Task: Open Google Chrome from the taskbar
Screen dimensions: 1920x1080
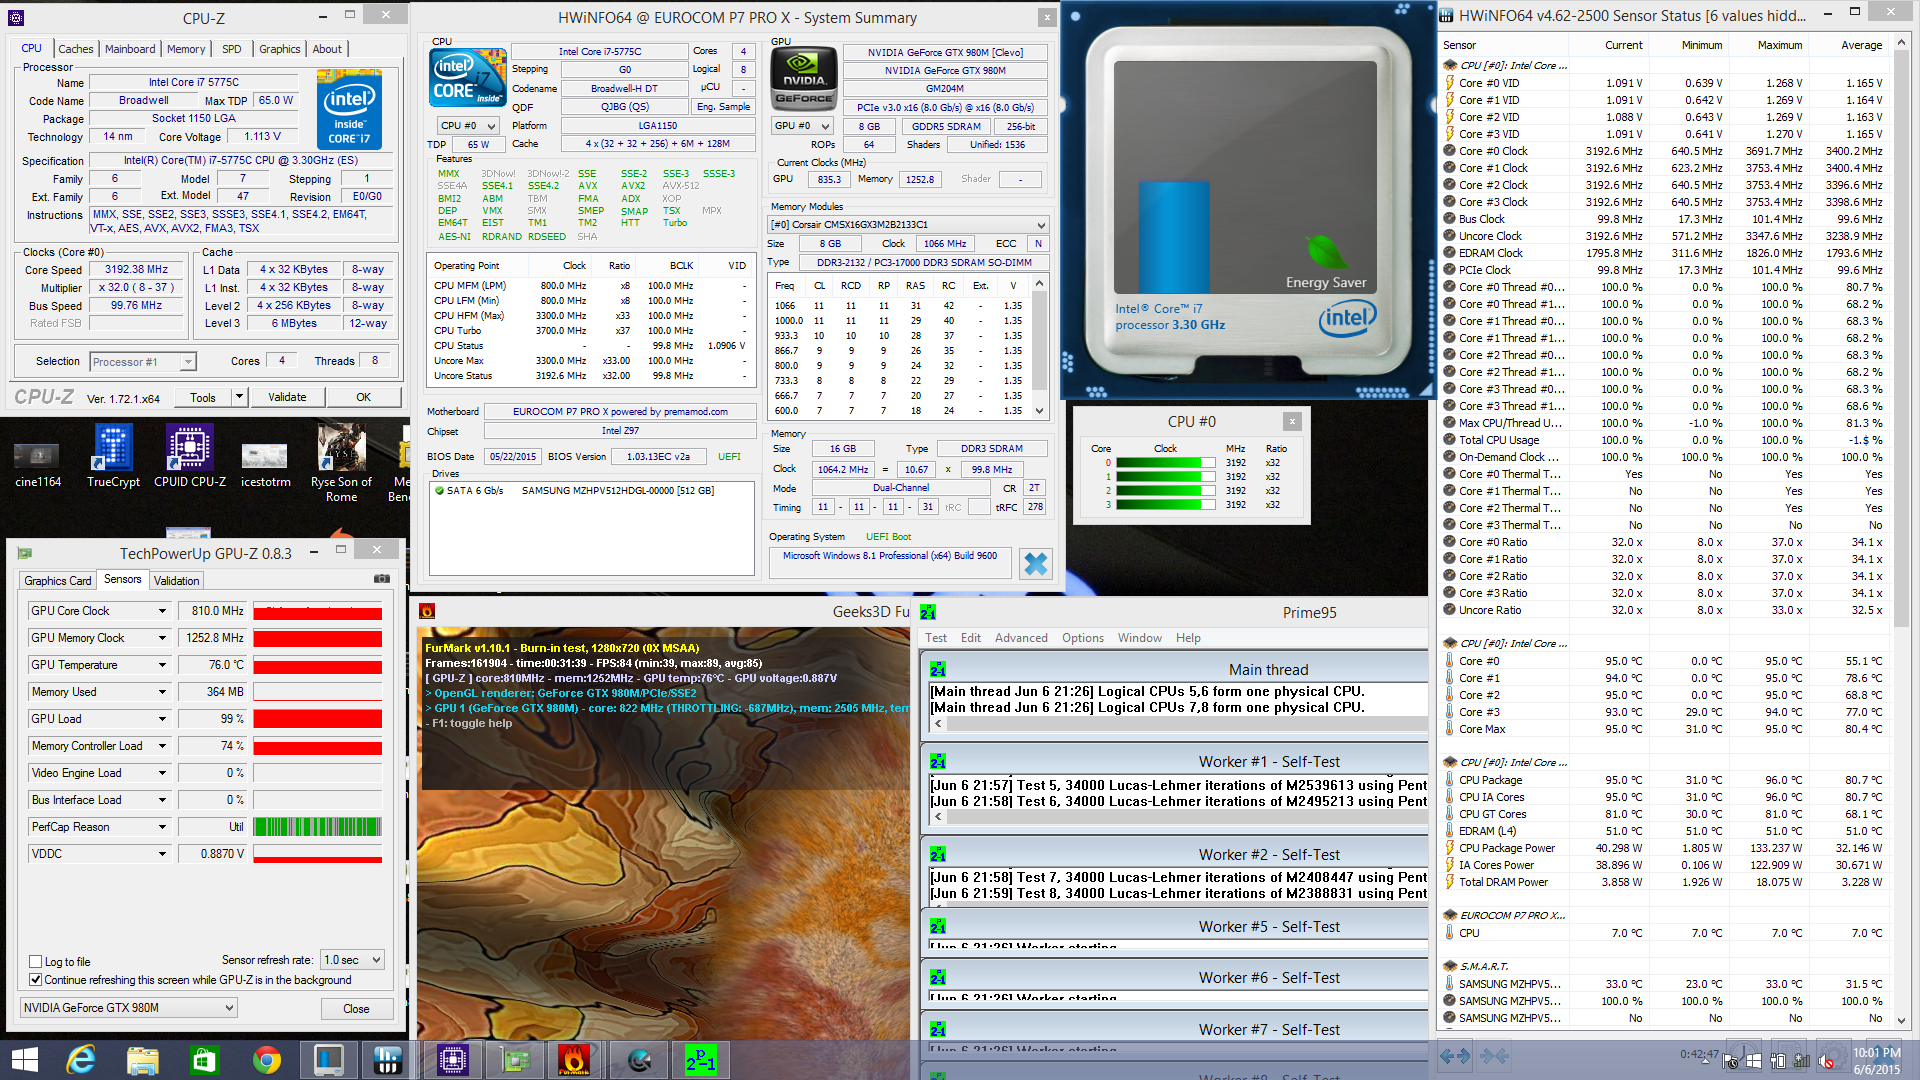Action: click(266, 1060)
